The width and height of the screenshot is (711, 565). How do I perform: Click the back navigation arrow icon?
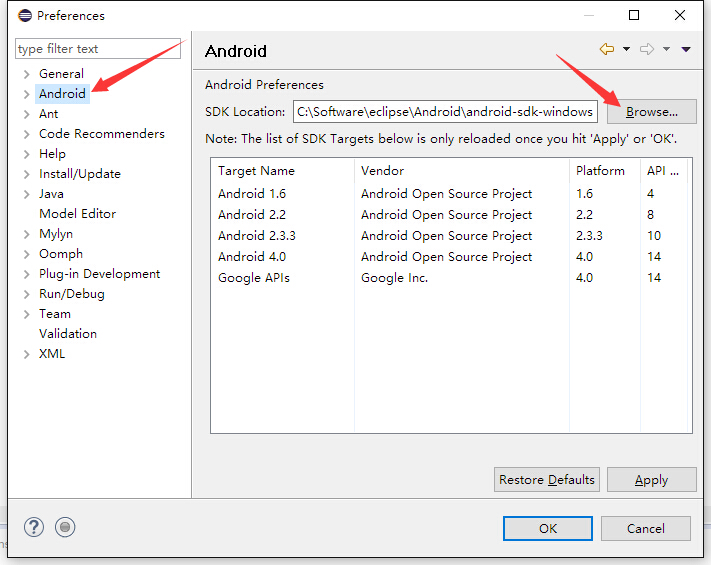click(607, 49)
